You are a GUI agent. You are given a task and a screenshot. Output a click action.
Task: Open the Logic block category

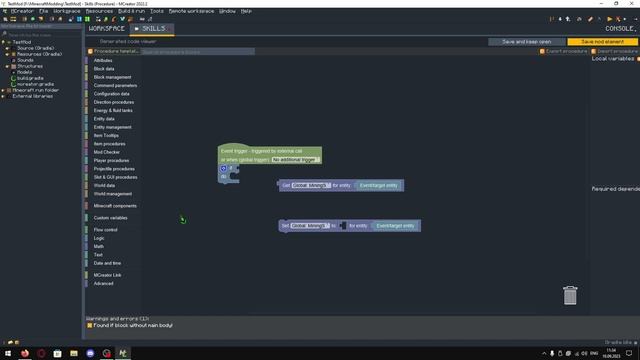coord(99,238)
